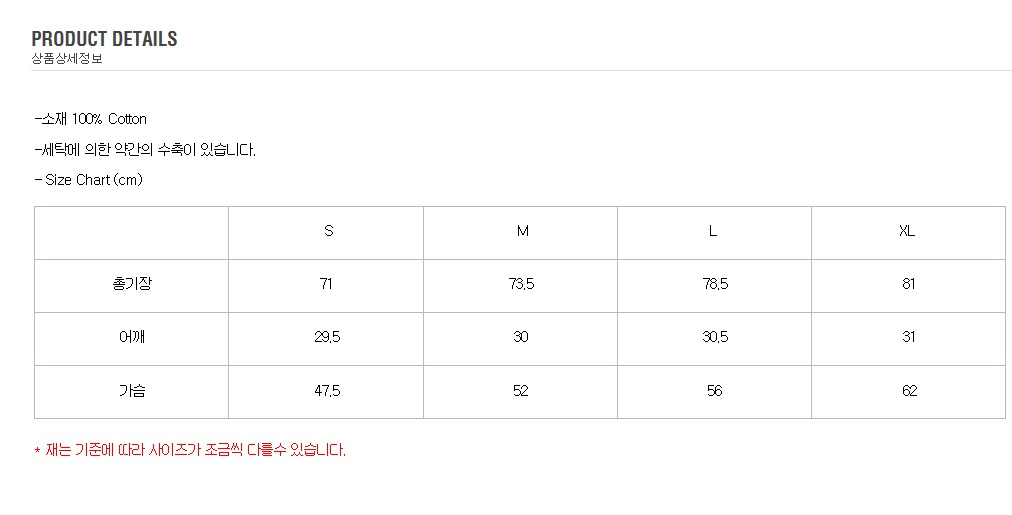Screen dimensions: 1012x515
Task: Click the 세탁 shrinkage notice line
Action: coord(145,150)
